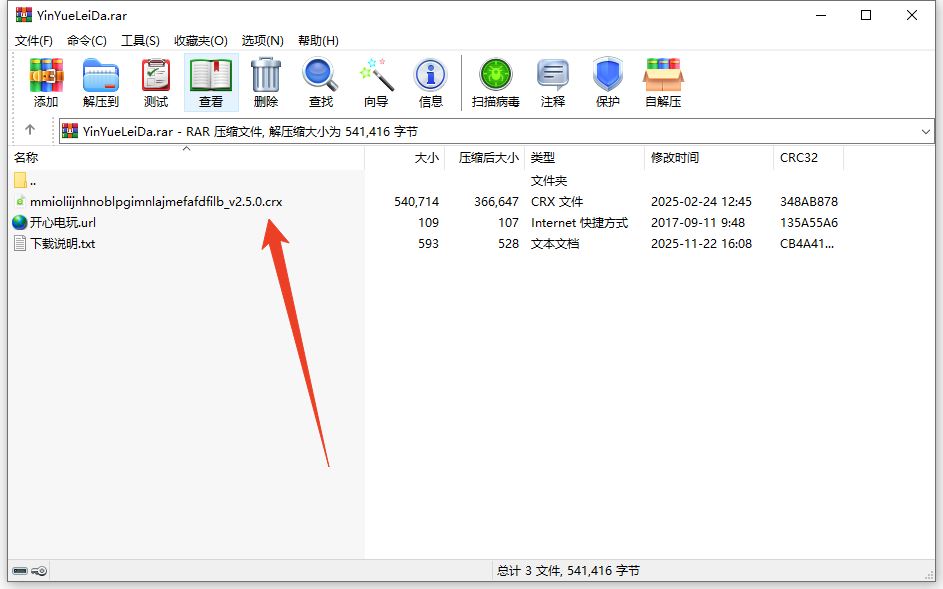Click the key icon in status bar
943x589 pixels.
click(38, 570)
